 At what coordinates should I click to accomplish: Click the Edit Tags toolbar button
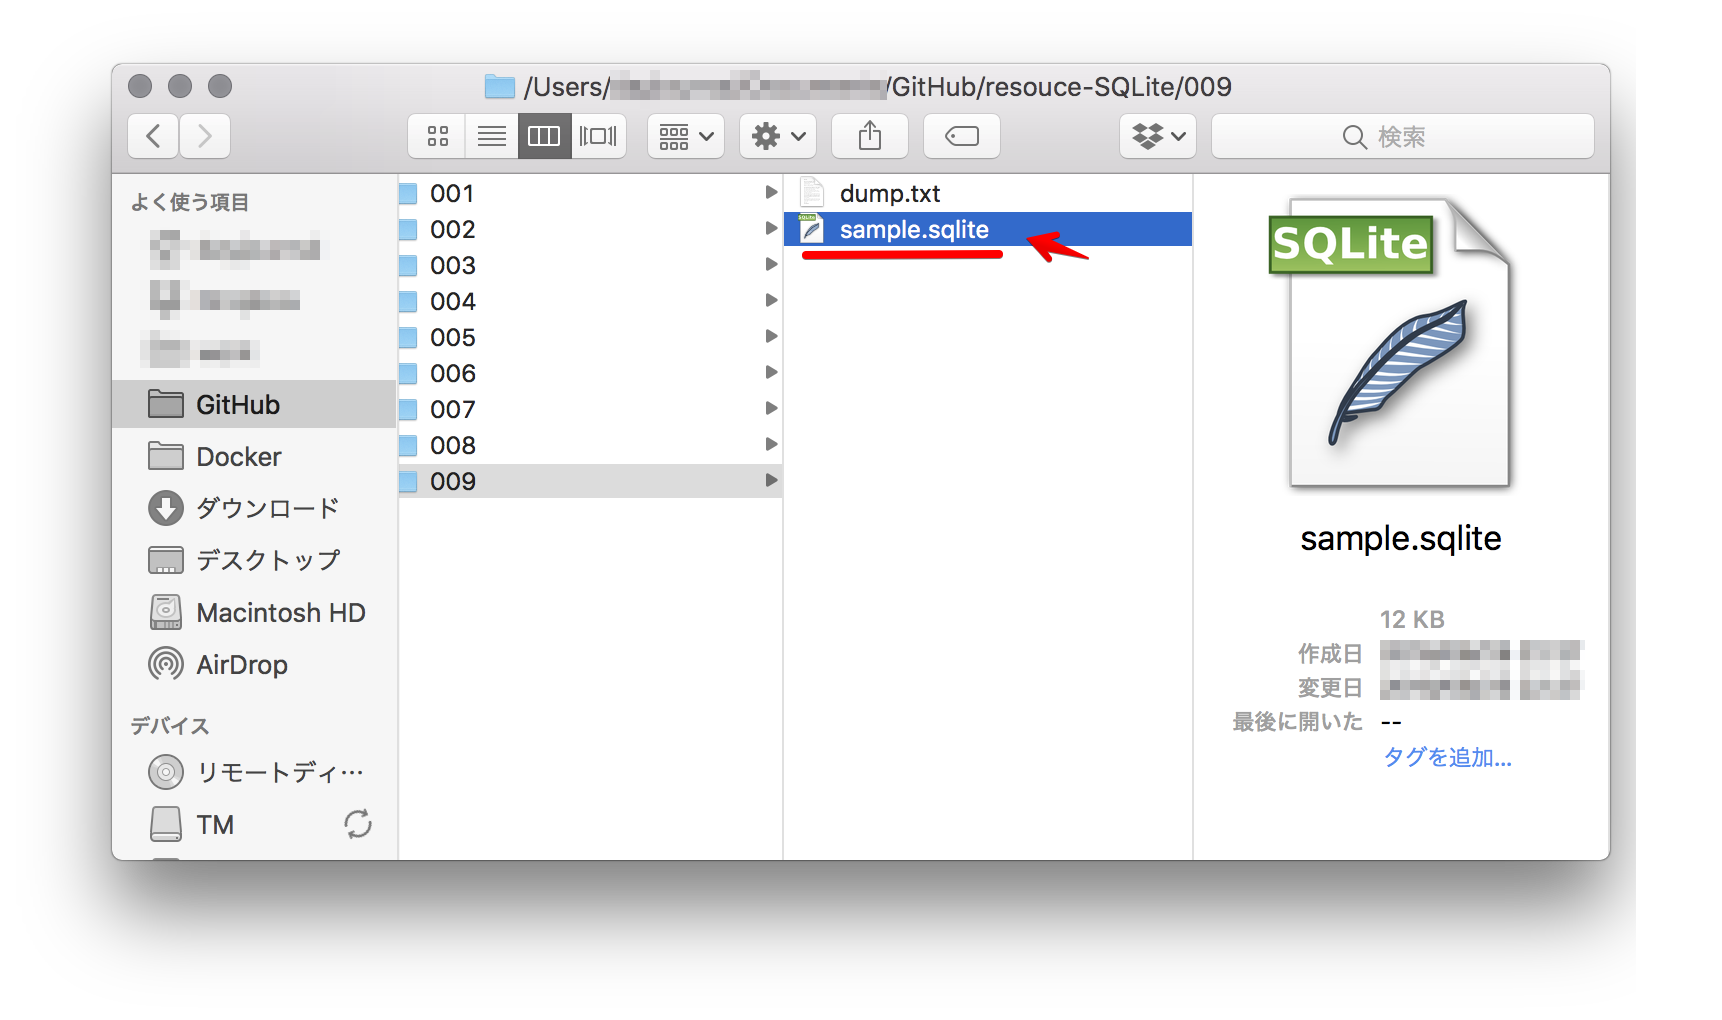click(962, 136)
